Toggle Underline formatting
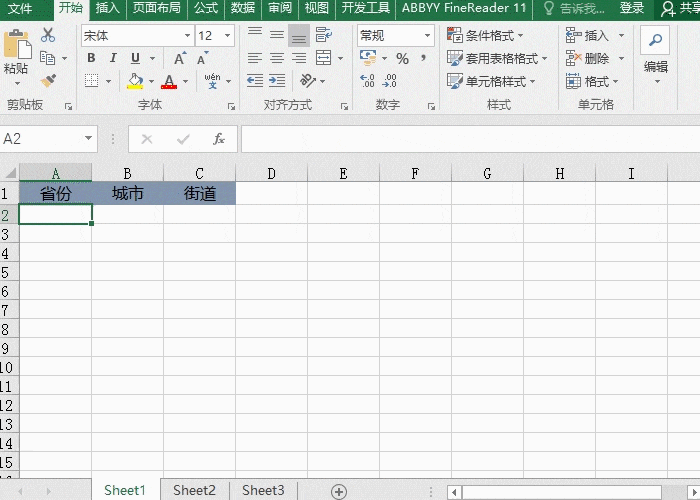 (x=135, y=58)
